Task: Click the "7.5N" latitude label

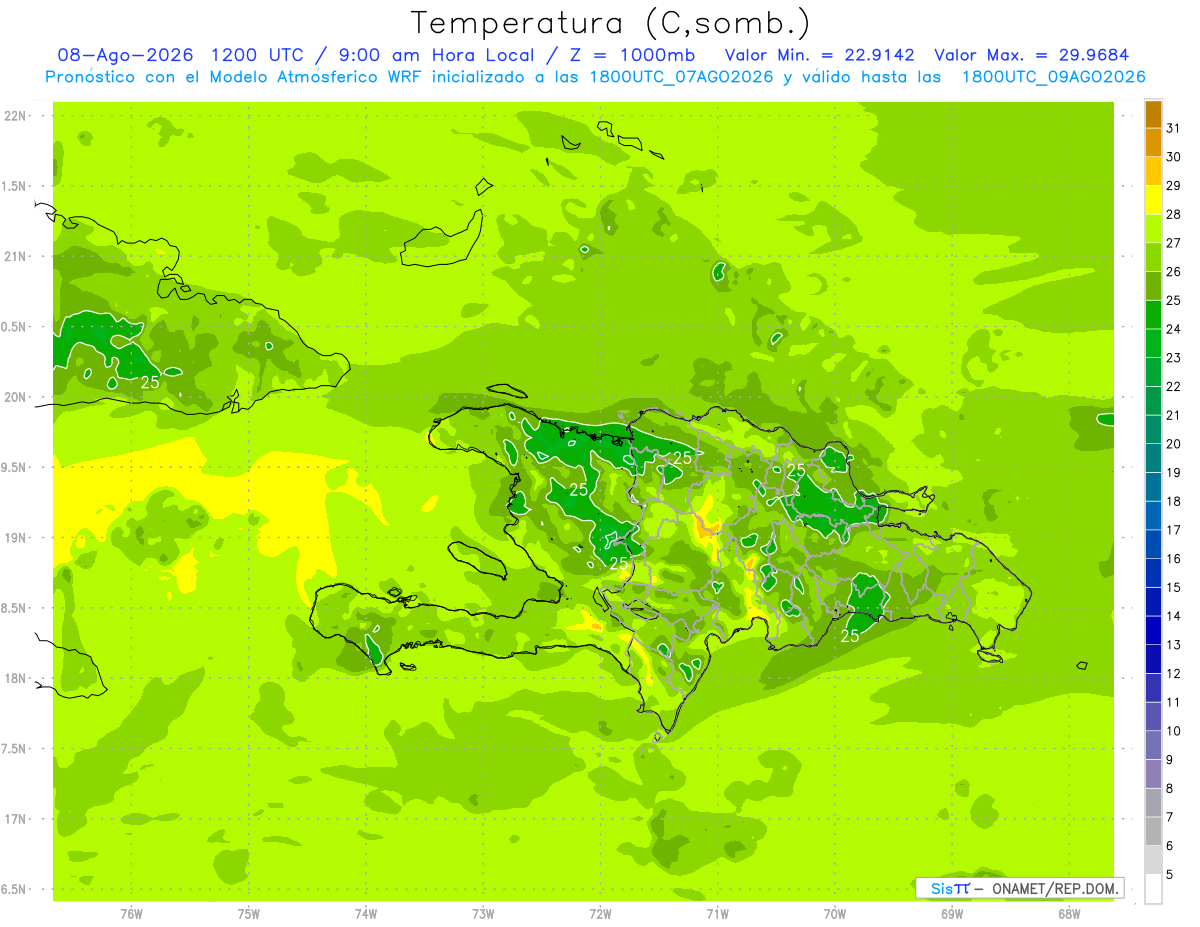Action: (x=15, y=748)
